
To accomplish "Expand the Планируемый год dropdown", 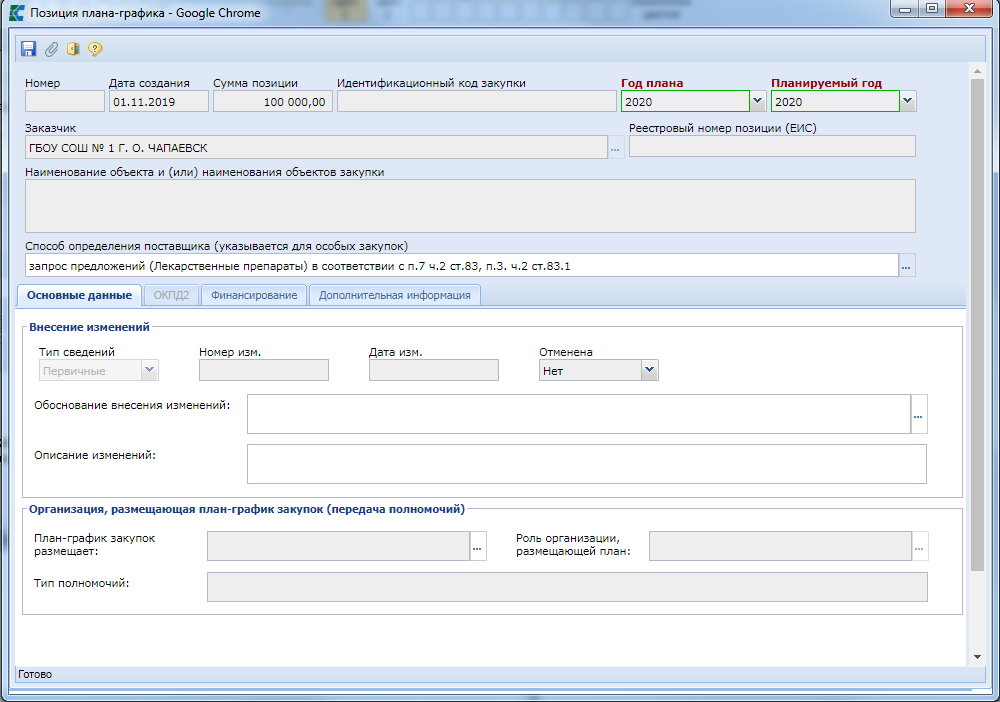I will pos(907,101).
